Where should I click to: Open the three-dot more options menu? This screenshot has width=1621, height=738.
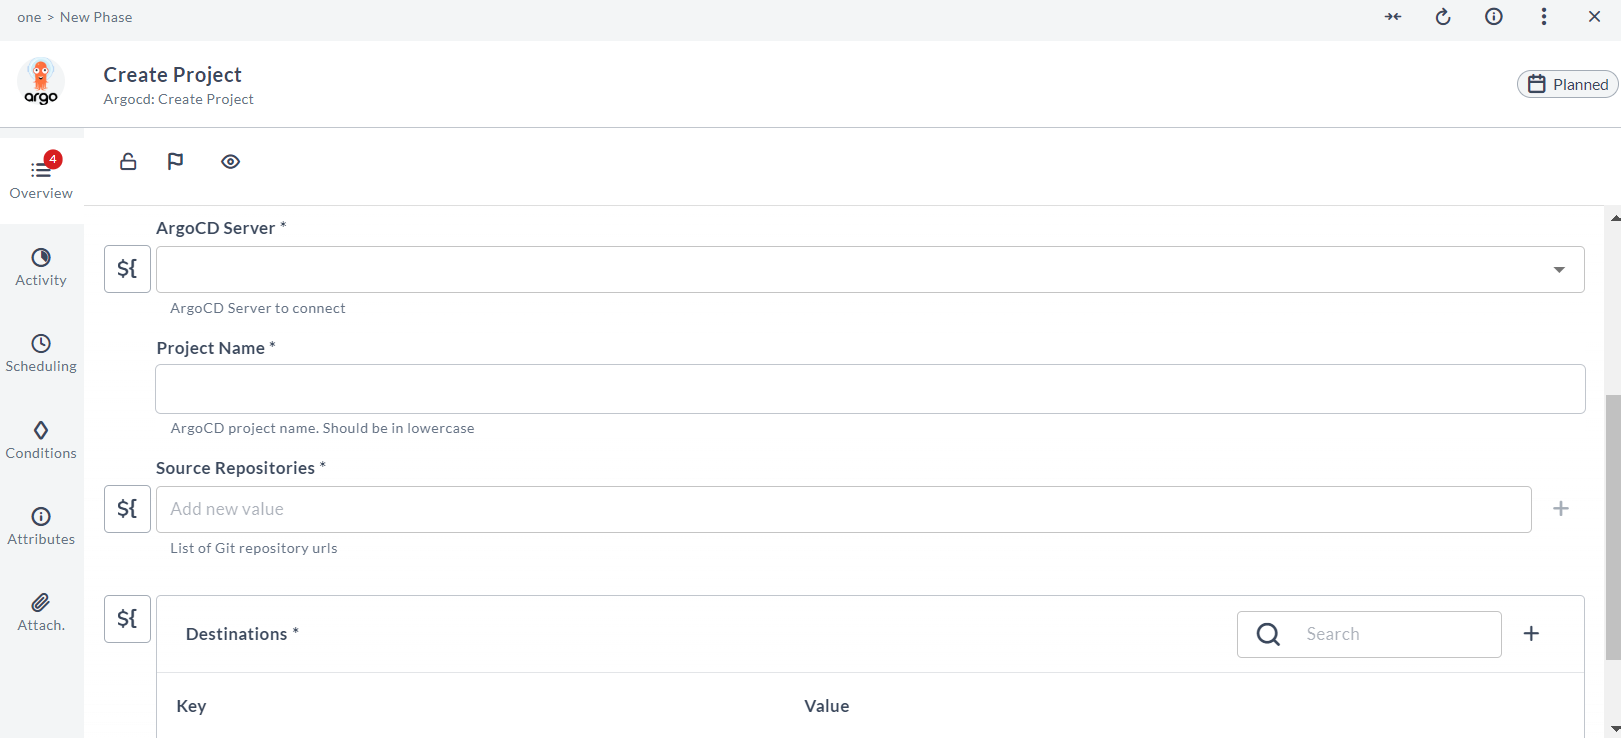tap(1544, 17)
